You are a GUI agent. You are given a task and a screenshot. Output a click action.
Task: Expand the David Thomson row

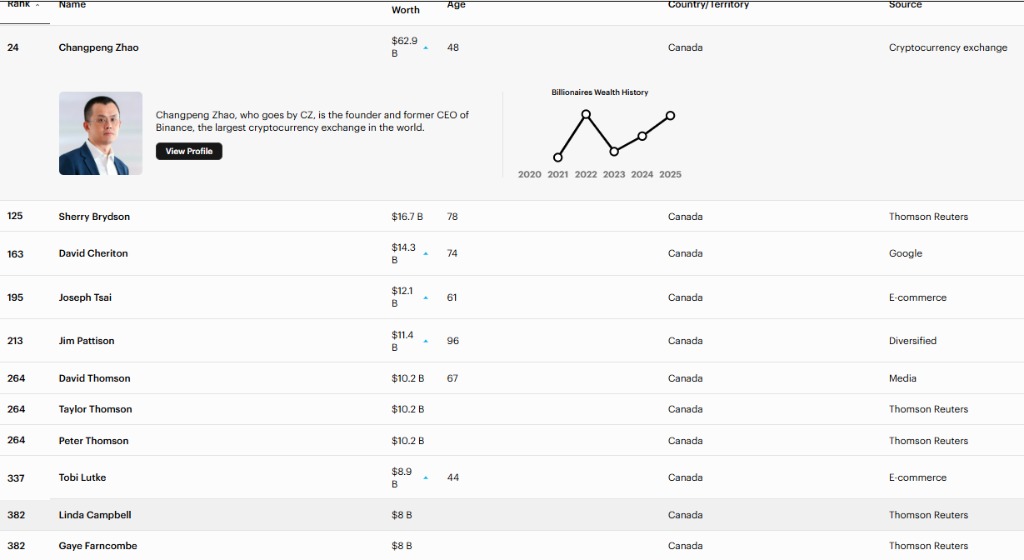click(x=512, y=378)
